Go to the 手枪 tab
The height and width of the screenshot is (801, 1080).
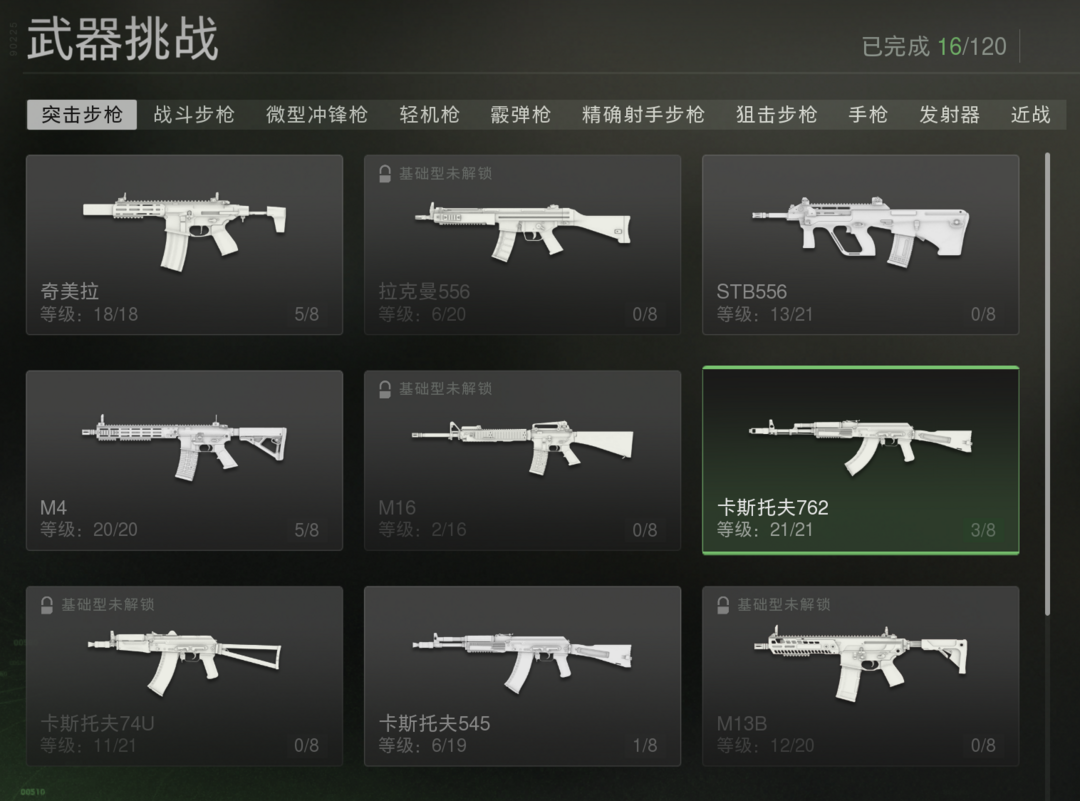point(868,114)
